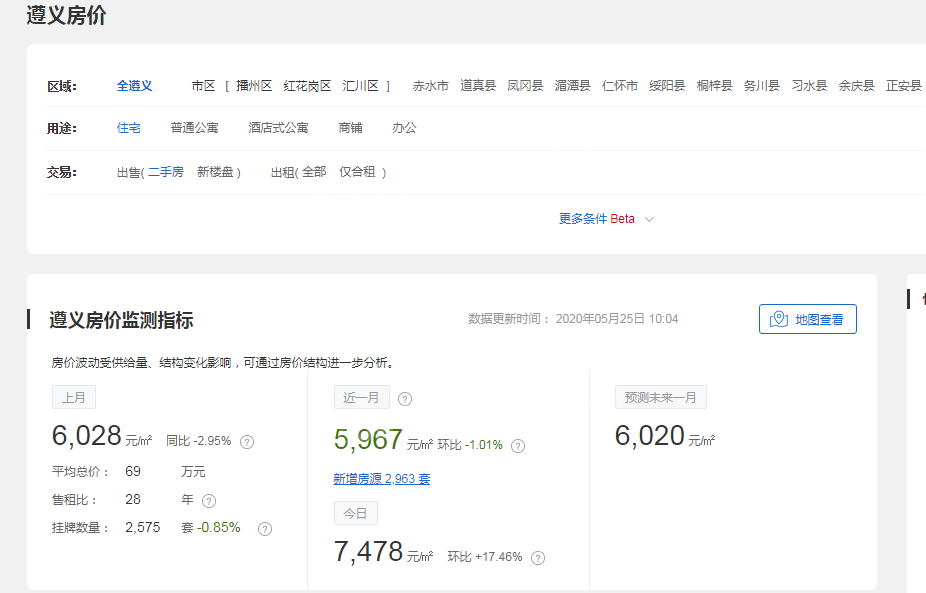Filter by 凤冈县
The image size is (926, 593).
point(525,86)
